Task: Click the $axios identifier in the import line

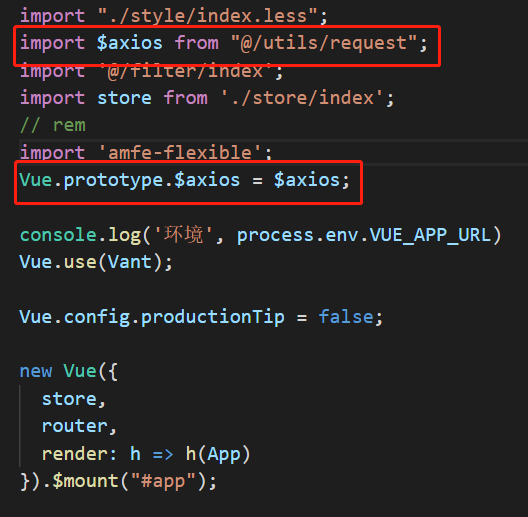Action: (x=130, y=43)
